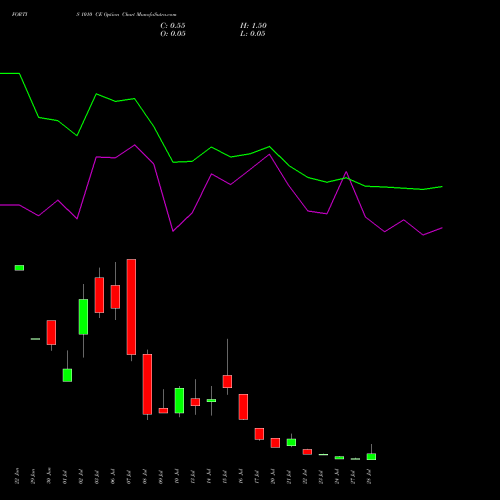Click the green candle above 01 Jul
This screenshot has height=500, width=500.
(x=67, y=375)
